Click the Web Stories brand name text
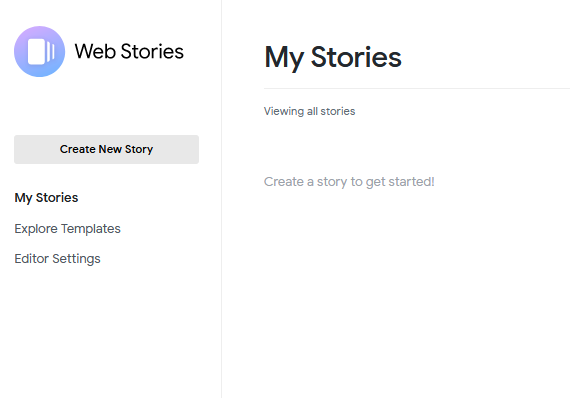 [x=129, y=51]
